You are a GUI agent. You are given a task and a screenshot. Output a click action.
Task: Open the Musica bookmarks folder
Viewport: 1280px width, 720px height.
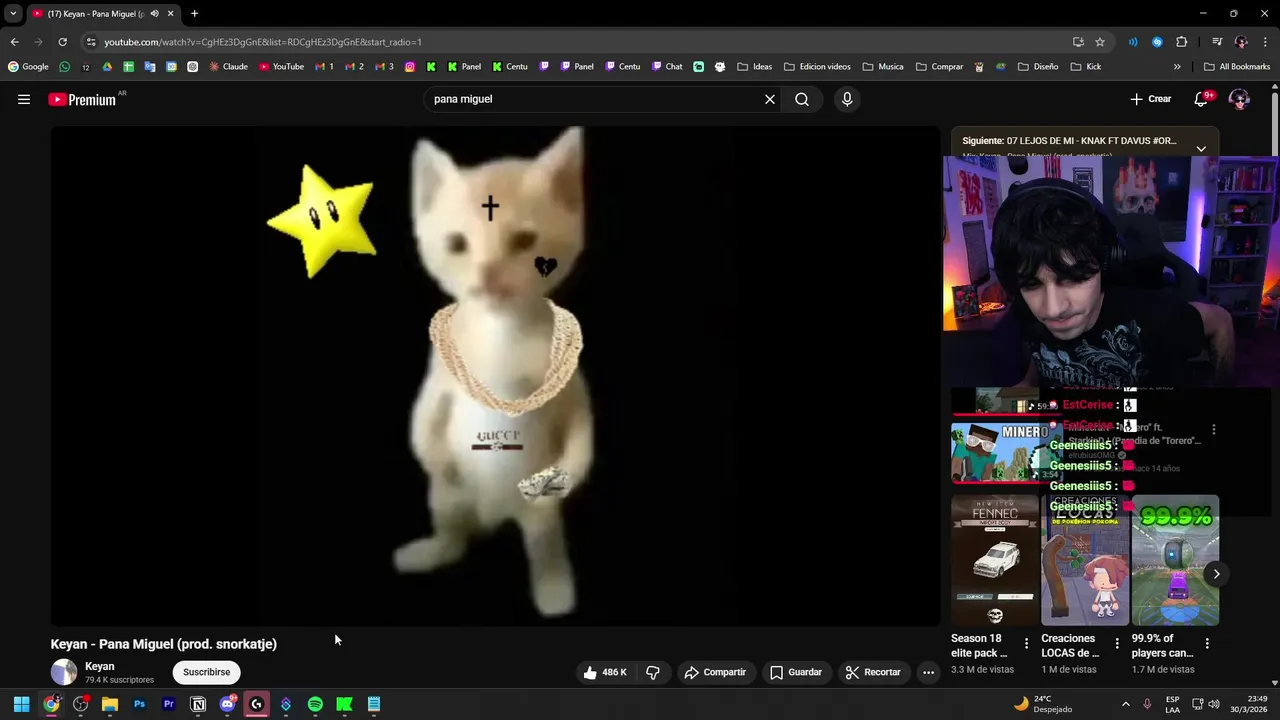pyautogui.click(x=883, y=67)
